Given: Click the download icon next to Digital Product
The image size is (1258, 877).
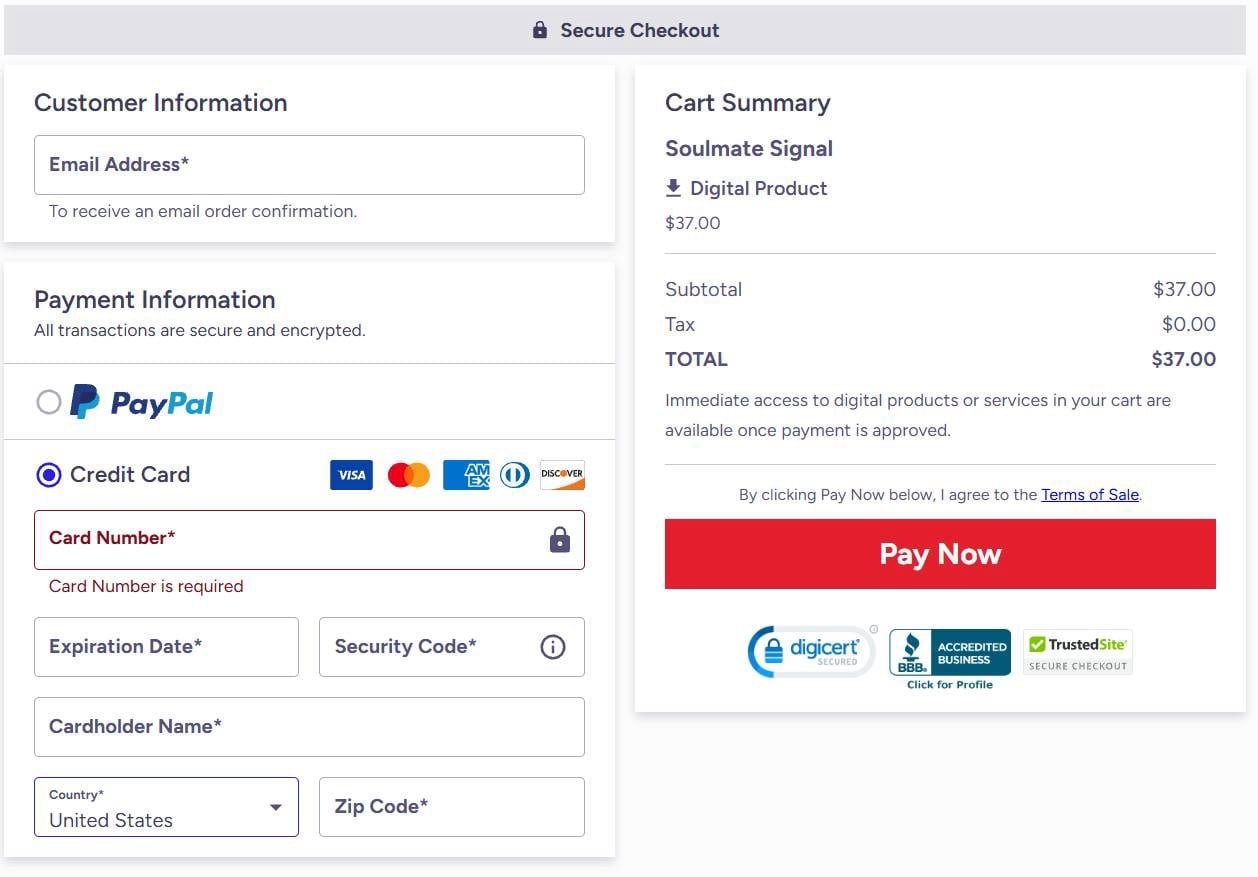Looking at the screenshot, I should tap(674, 187).
